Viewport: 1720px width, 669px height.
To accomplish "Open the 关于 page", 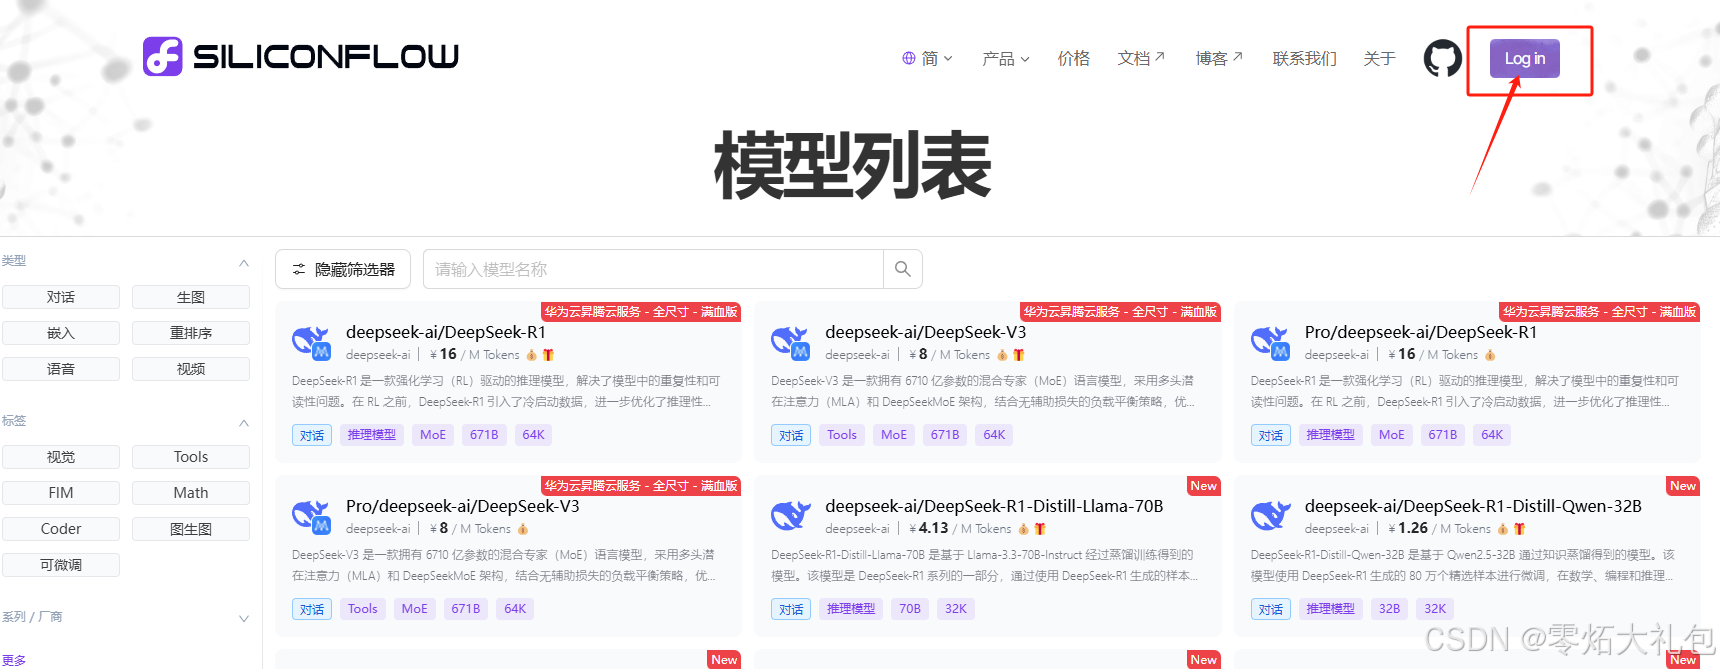I will pyautogui.click(x=1379, y=59).
